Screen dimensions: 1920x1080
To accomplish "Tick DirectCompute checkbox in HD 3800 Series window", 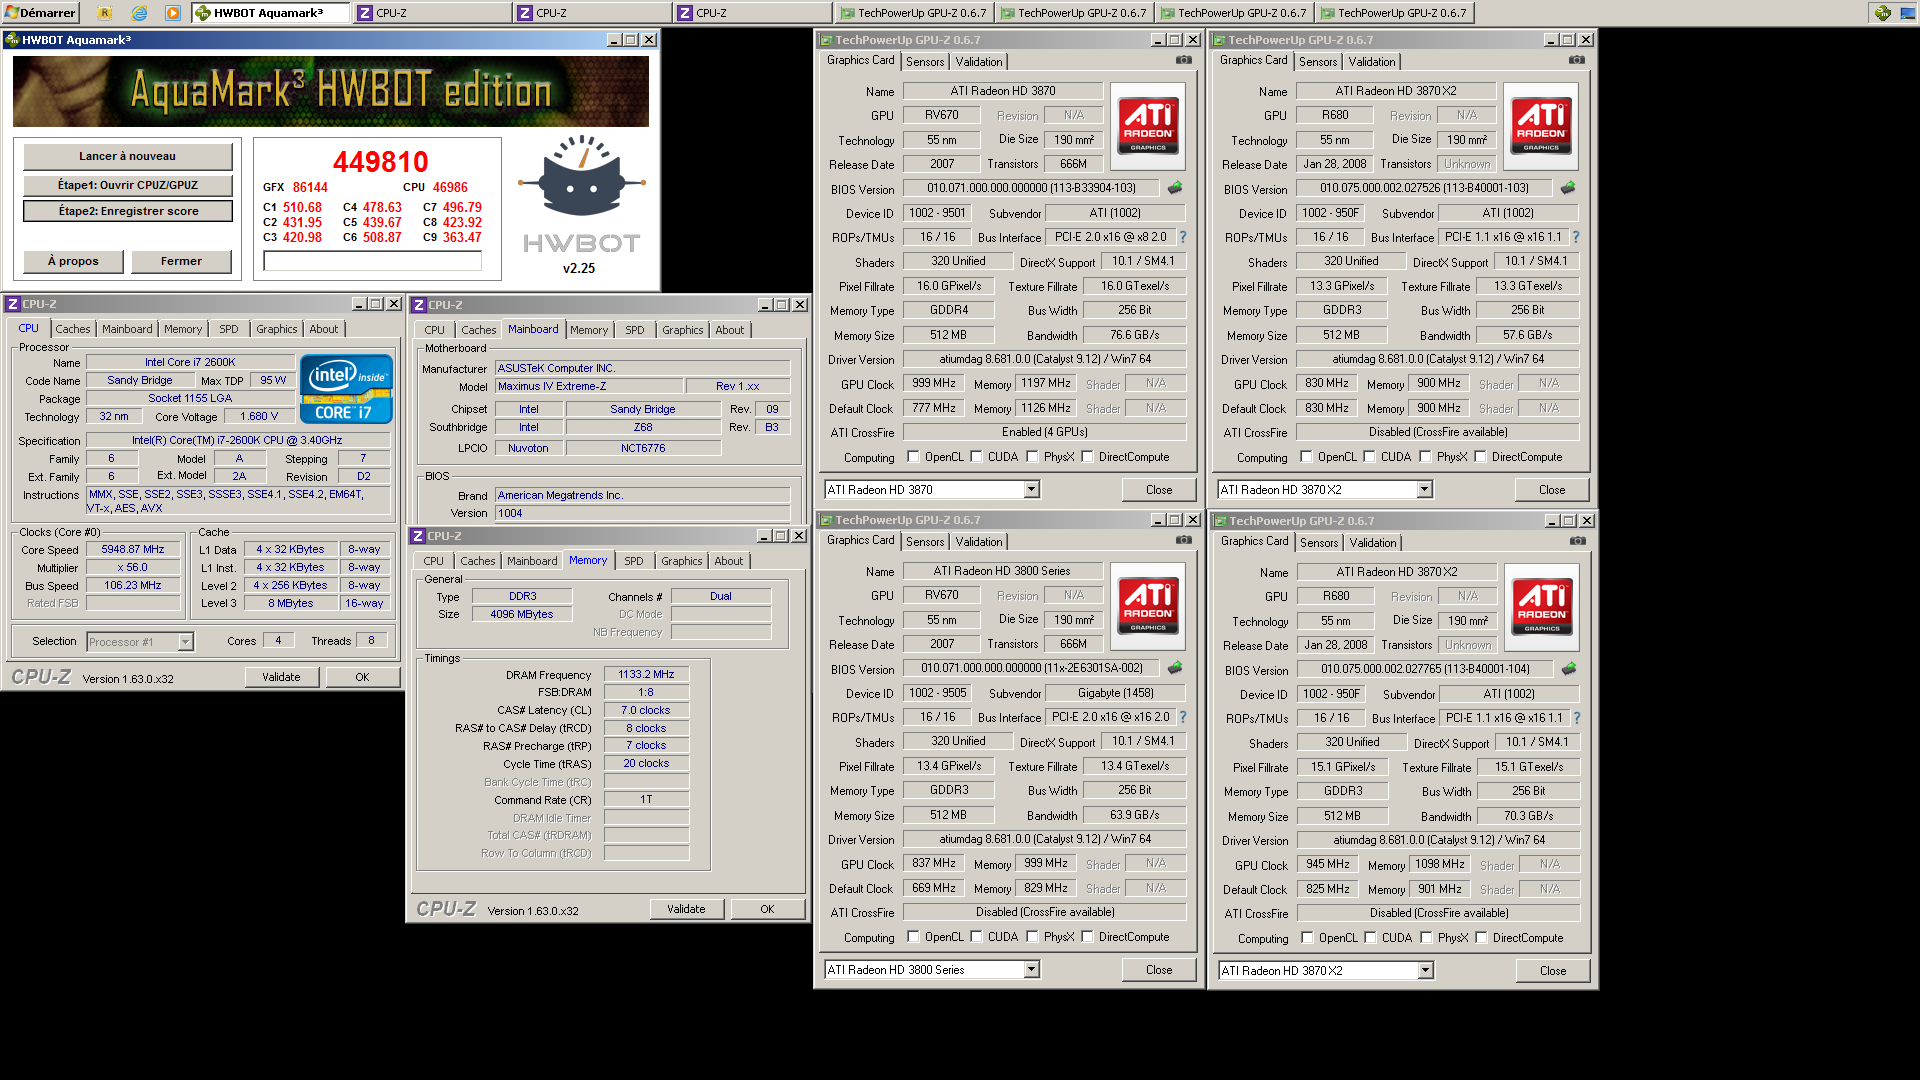I will tap(1087, 937).
